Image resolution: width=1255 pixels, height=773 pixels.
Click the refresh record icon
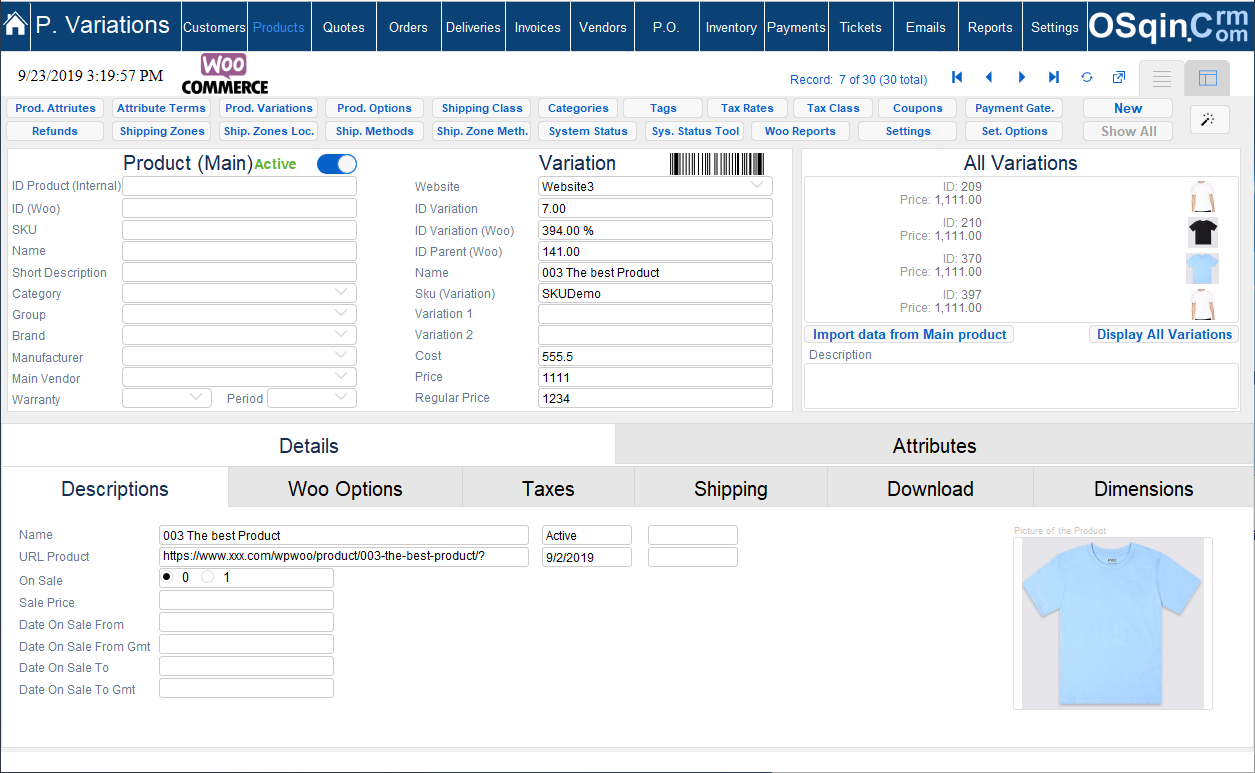(1087, 77)
